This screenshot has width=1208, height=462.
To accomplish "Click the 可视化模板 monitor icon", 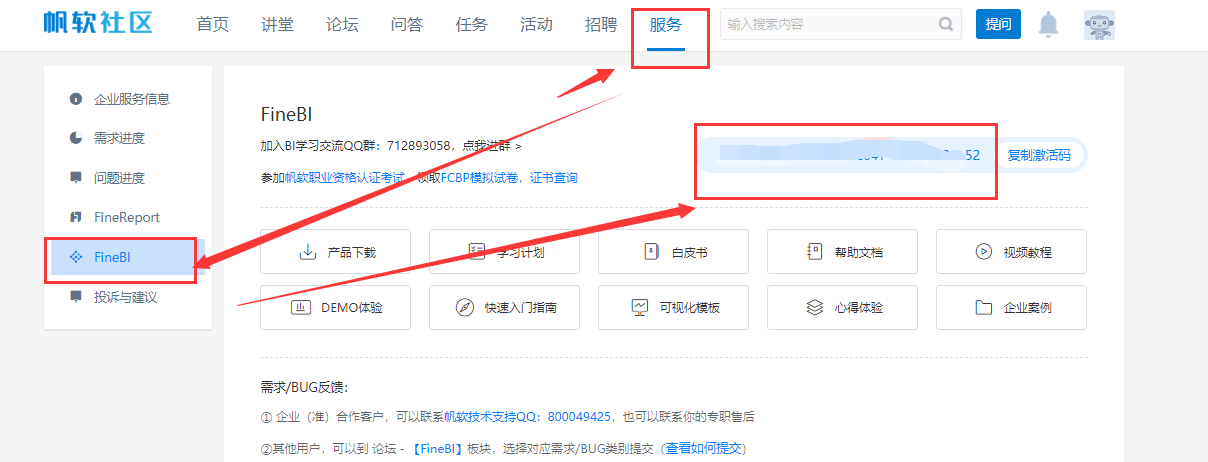I will click(640, 307).
